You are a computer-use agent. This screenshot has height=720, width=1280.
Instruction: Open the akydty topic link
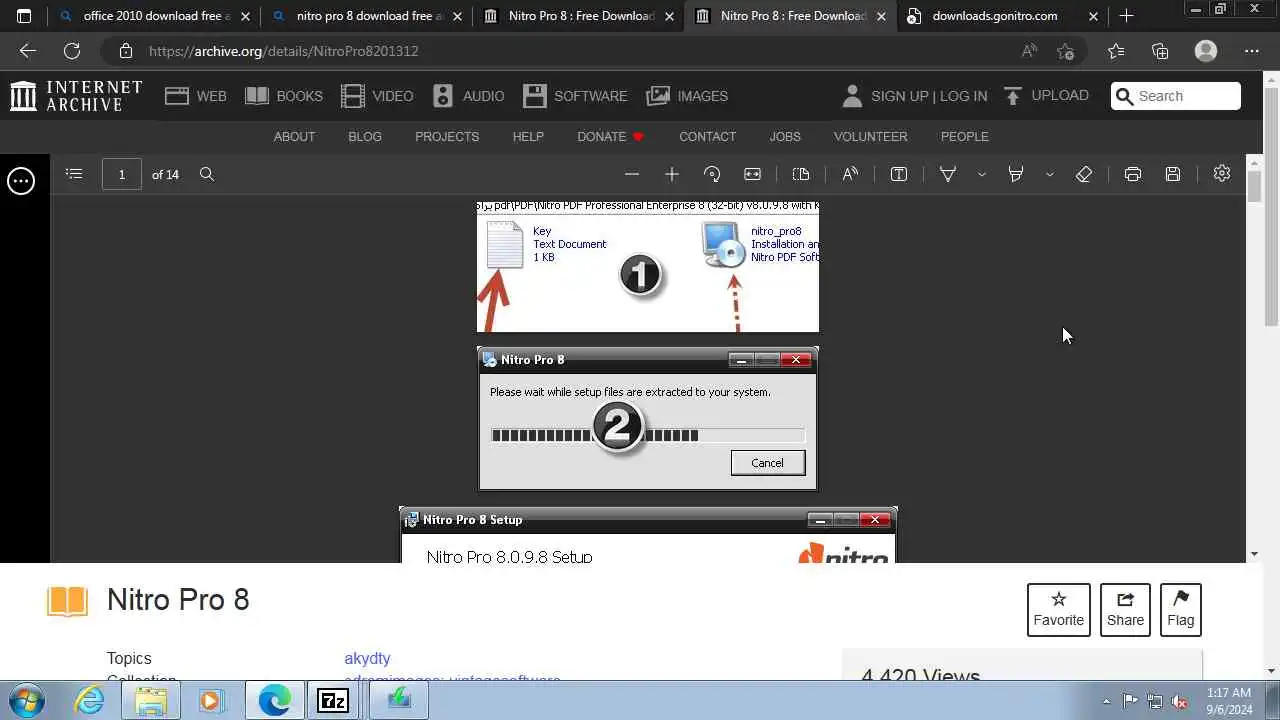(367, 658)
